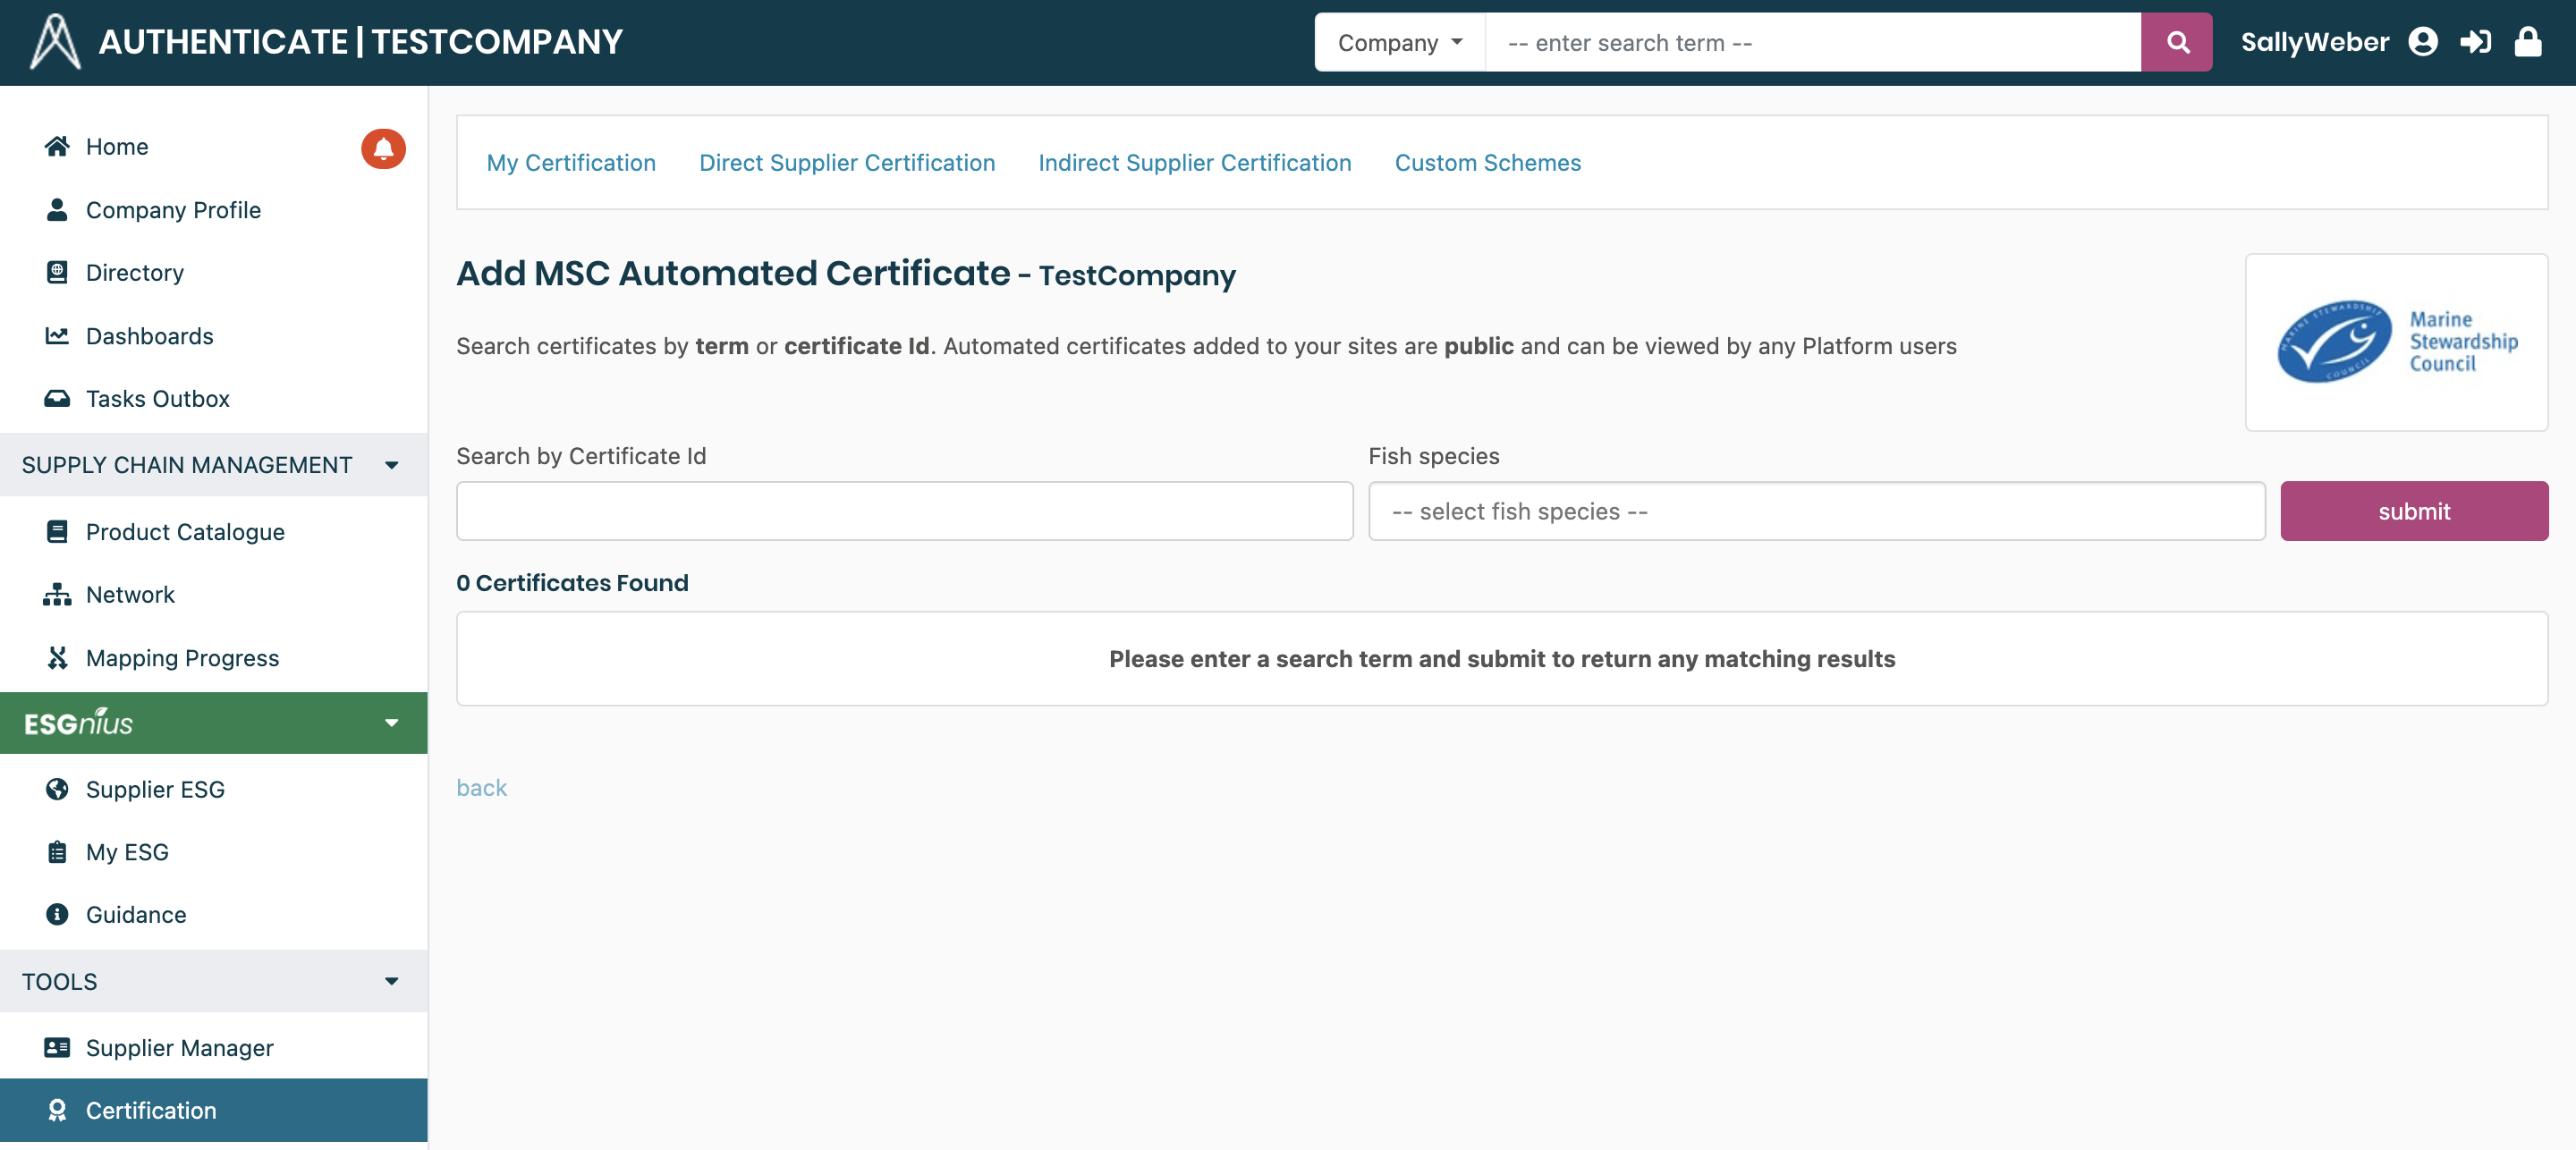
Task: Click the magnifier search button
Action: click(x=2176, y=42)
